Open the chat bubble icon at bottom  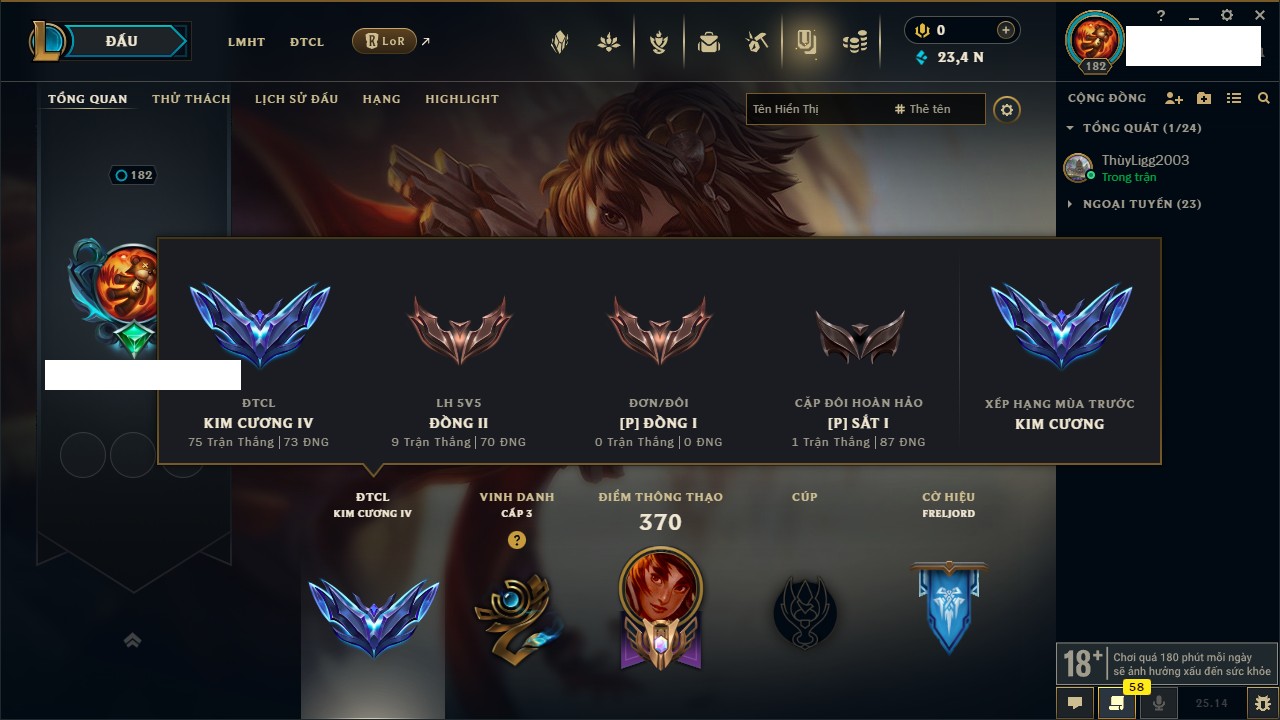pyautogui.click(x=1075, y=703)
